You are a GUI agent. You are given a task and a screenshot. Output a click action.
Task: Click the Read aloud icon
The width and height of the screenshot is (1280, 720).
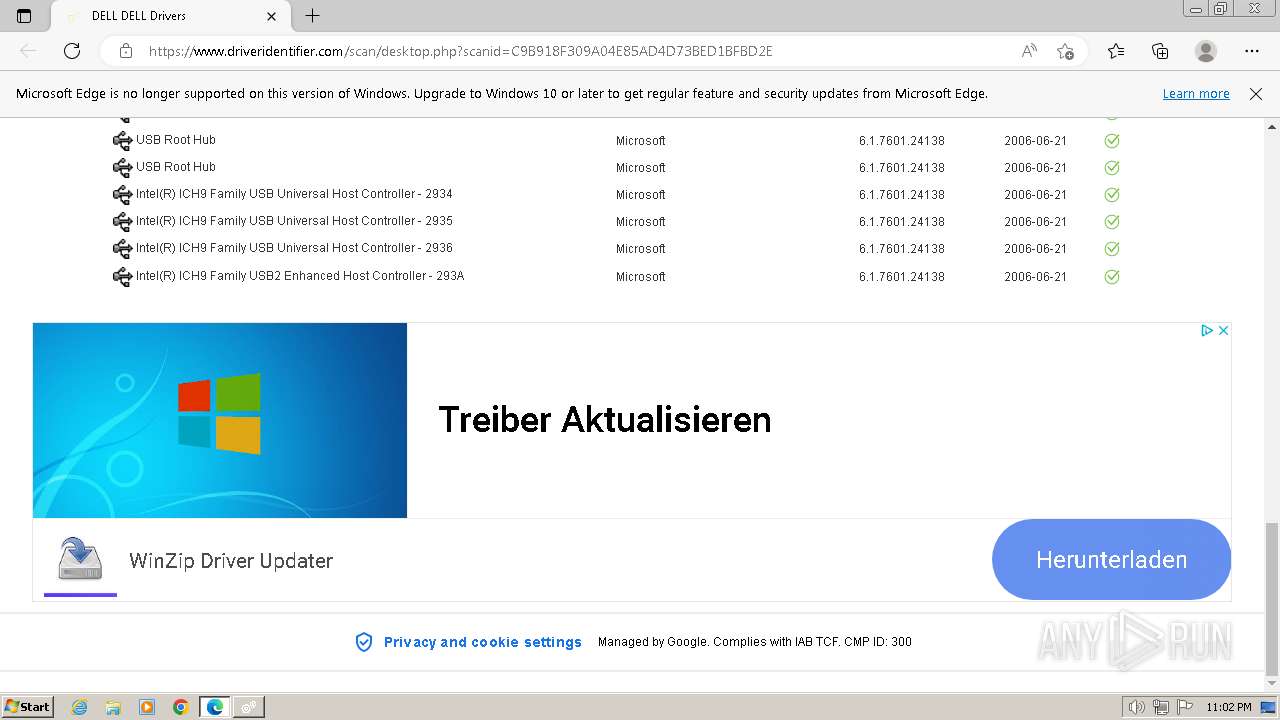1029,51
